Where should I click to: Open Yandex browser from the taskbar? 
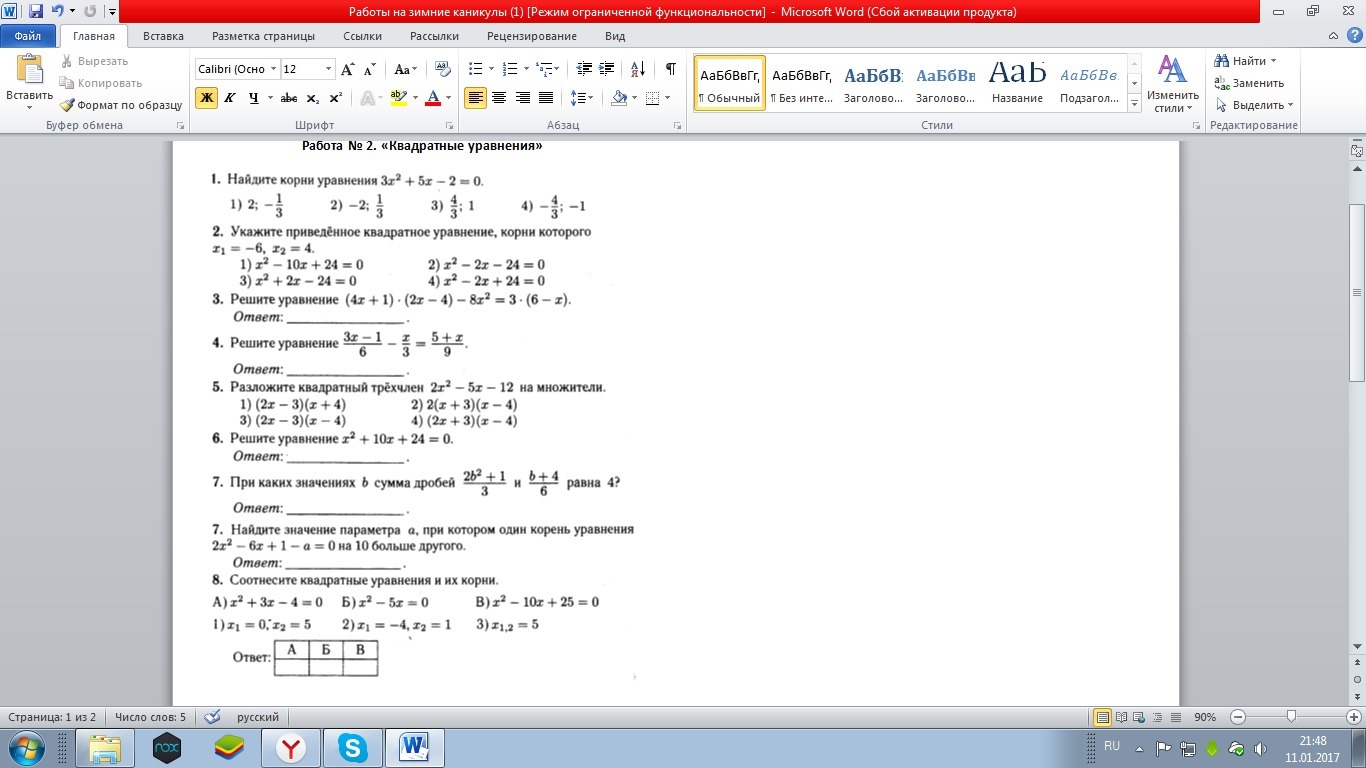pyautogui.click(x=291, y=748)
